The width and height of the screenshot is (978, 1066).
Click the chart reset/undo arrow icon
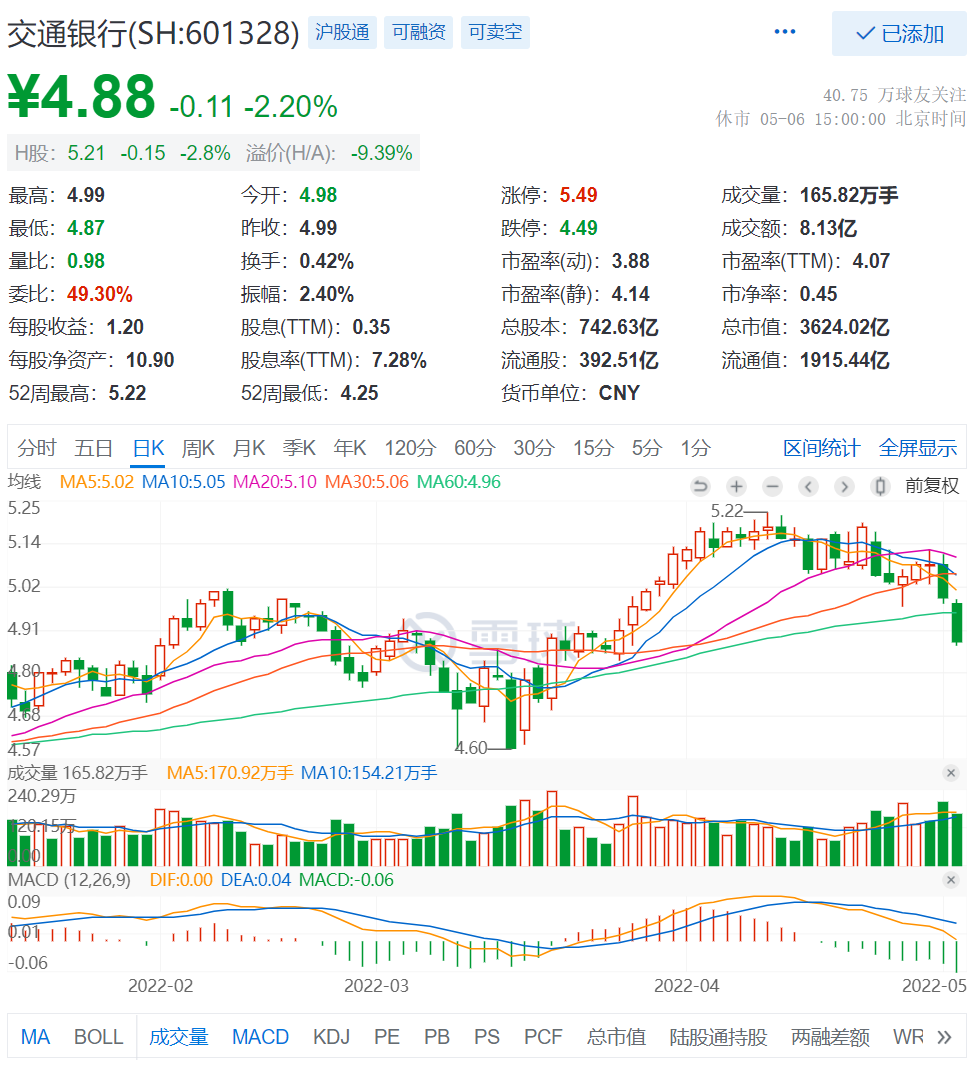[700, 486]
